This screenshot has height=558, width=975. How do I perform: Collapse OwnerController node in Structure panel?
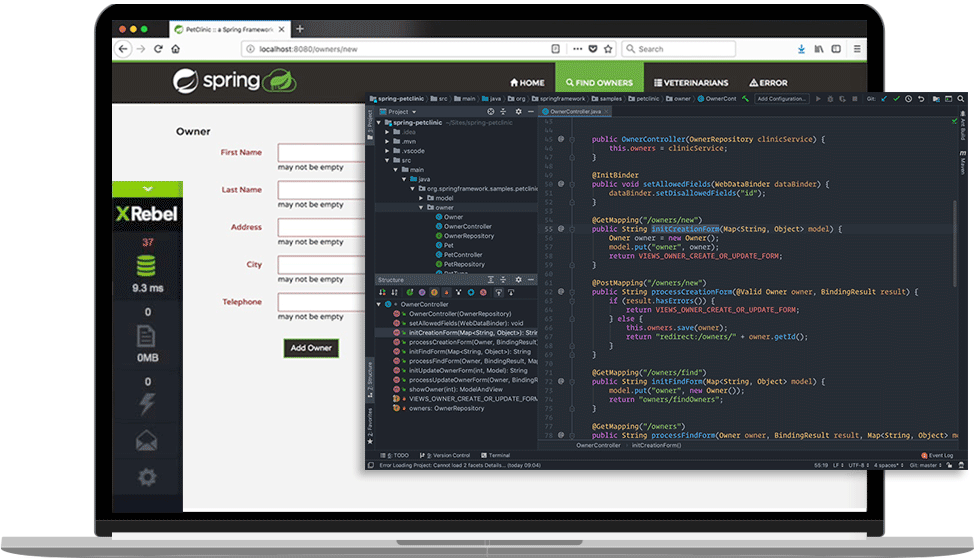pyautogui.click(x=379, y=304)
